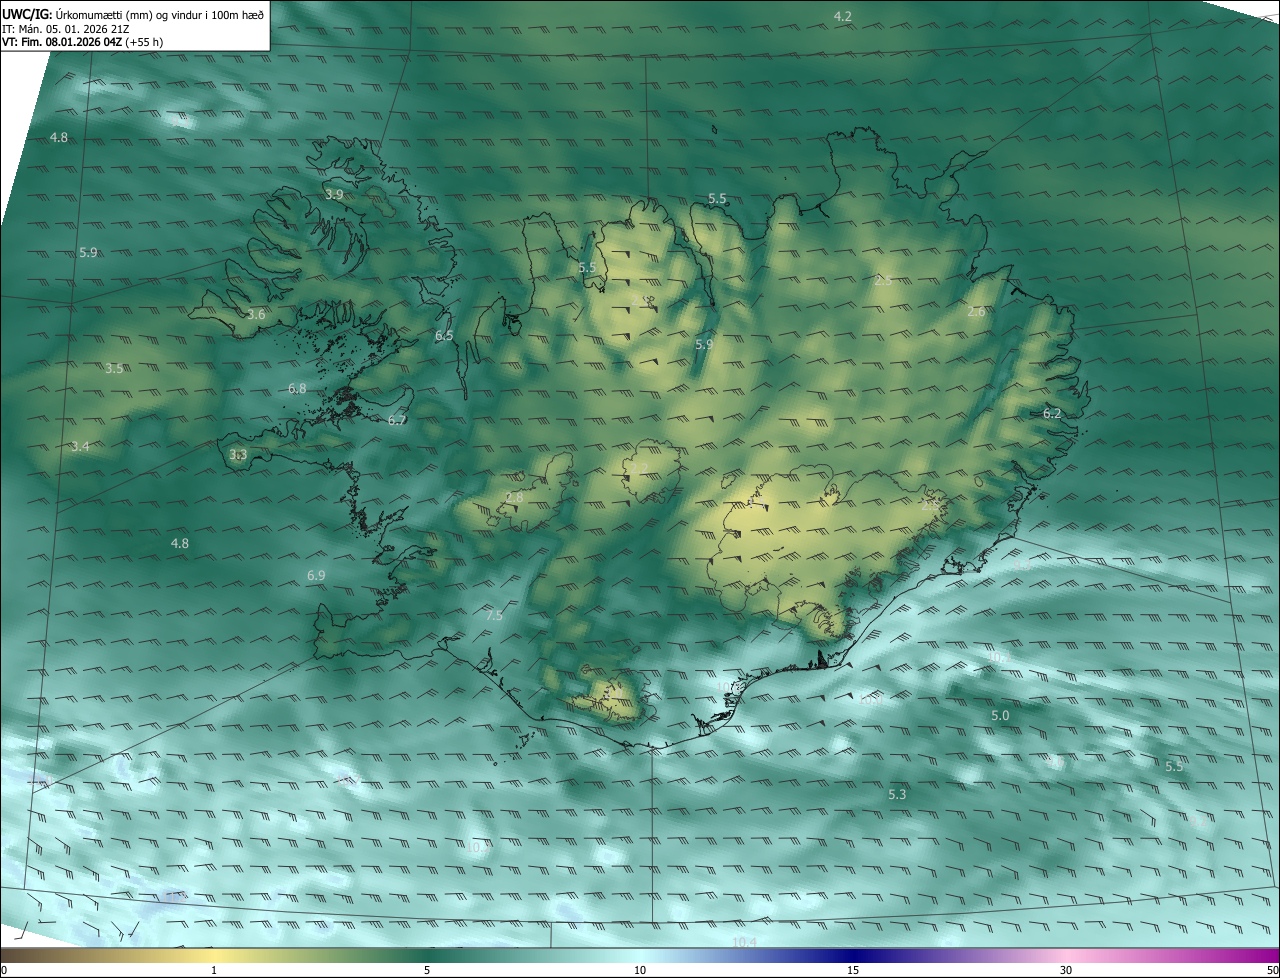Screen dimensions: 1280x978
Task: Click the 6.7 precipitation value
Action: pos(397,420)
